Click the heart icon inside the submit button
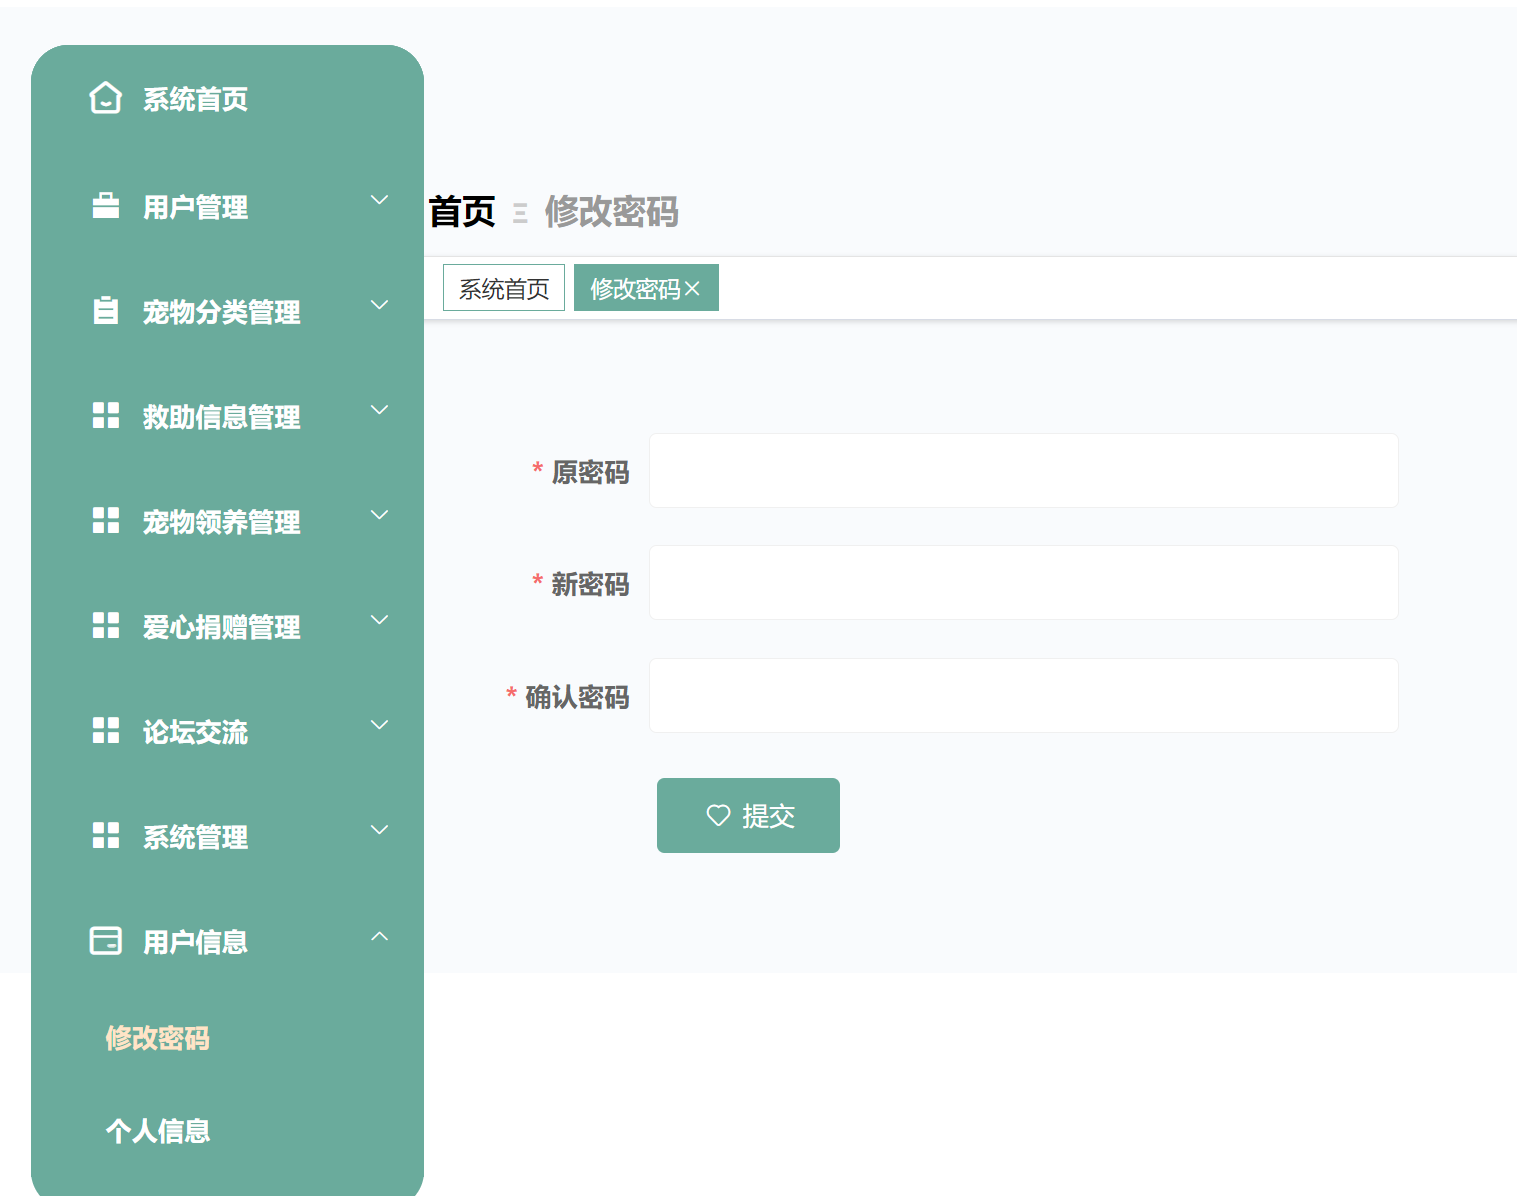The height and width of the screenshot is (1196, 1517). pos(717,815)
